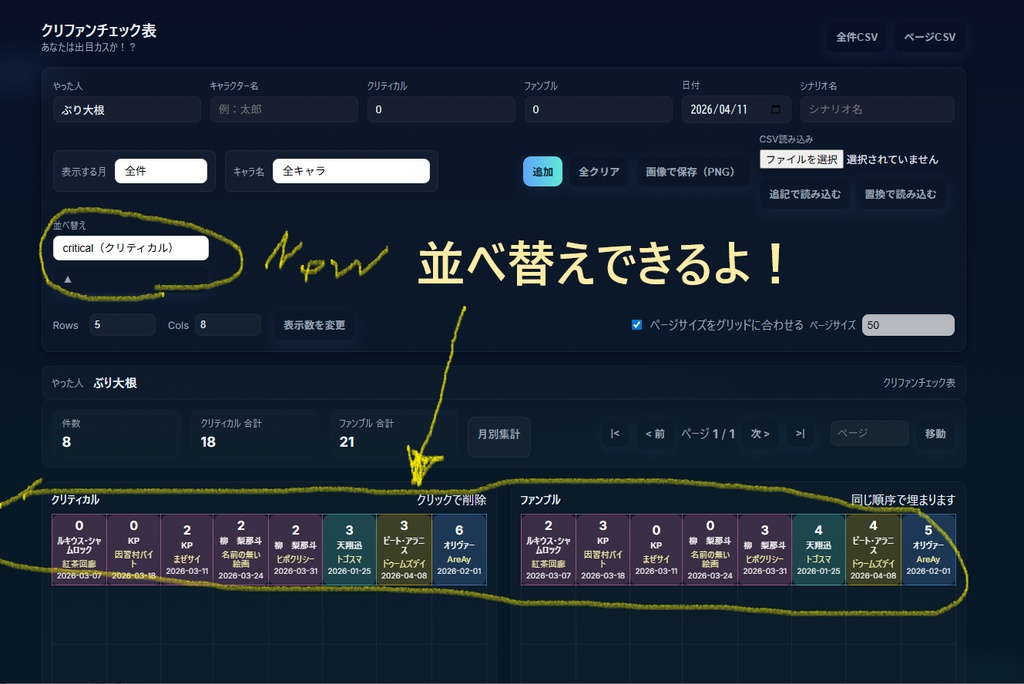The width and height of the screenshot is (1024, 684).
Task: Delete critical cell 名前の無い絵画
Action: pyautogui.click(x=241, y=549)
